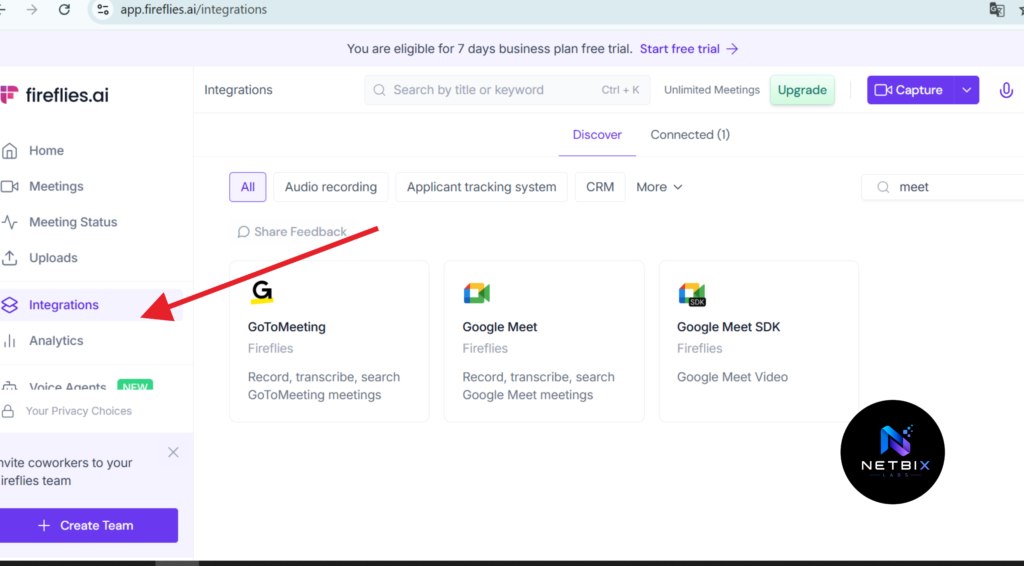Click the browser forward arrow
The height and width of the screenshot is (566, 1024).
pos(31,10)
